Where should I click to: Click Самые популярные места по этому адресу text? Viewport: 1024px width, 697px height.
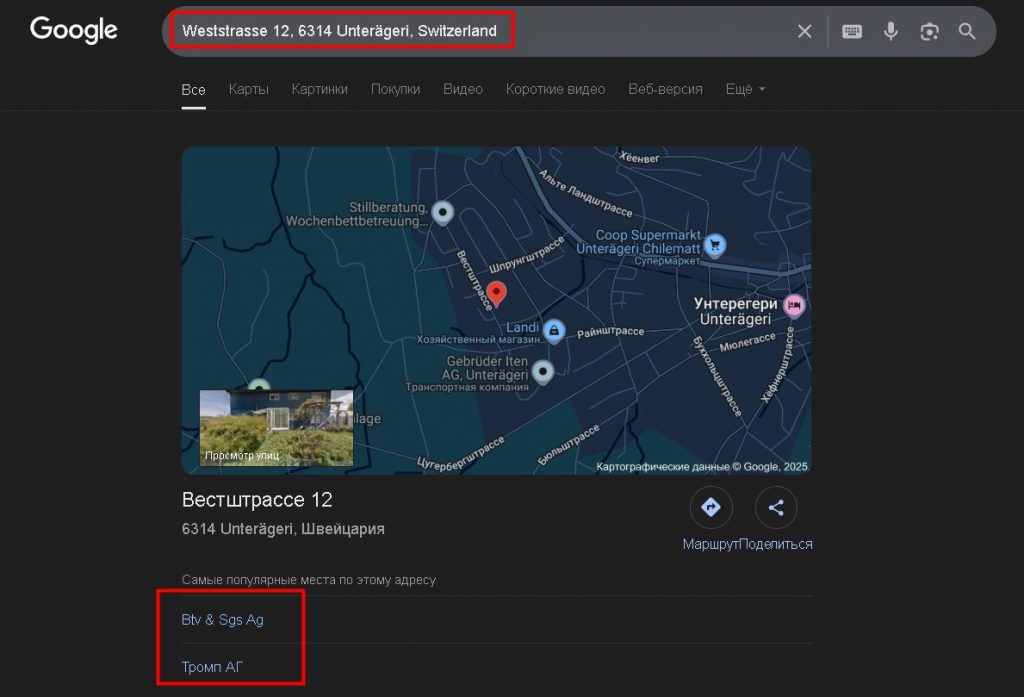coord(308,579)
